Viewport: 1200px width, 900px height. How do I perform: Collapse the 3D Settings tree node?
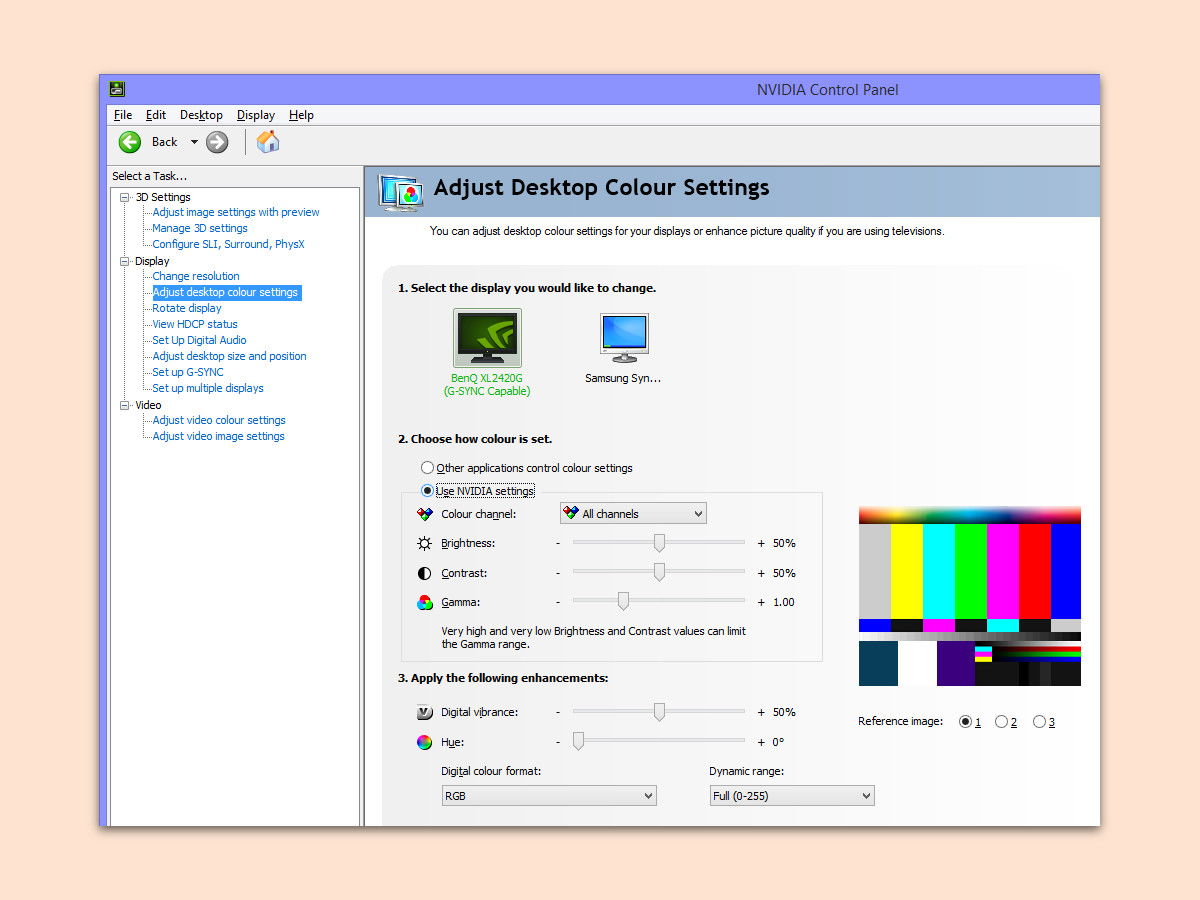click(125, 197)
